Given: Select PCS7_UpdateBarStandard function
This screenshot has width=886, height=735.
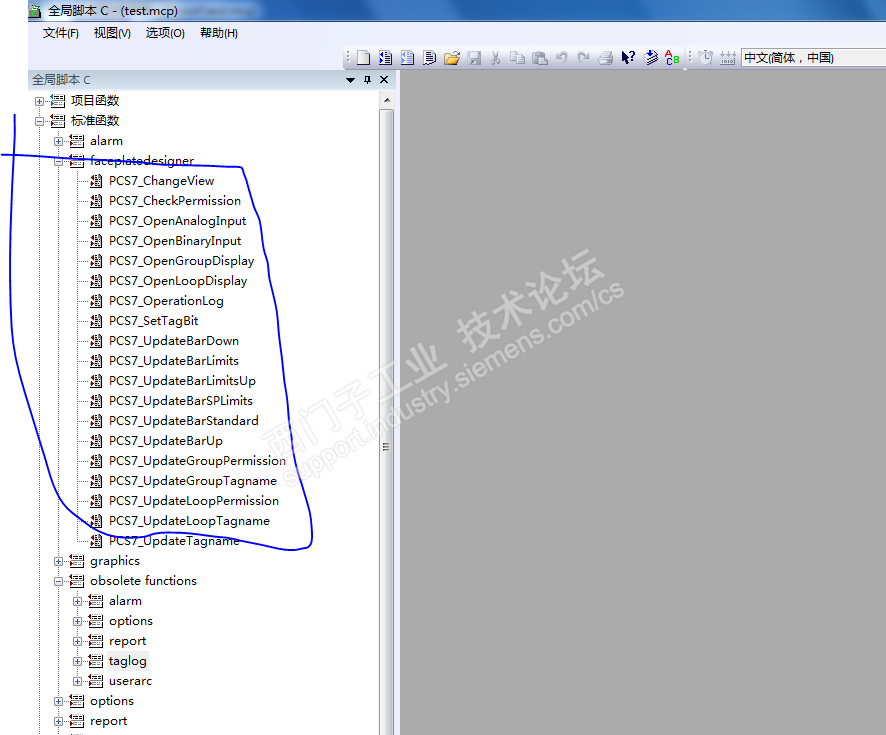Looking at the screenshot, I should pyautogui.click(x=184, y=421).
